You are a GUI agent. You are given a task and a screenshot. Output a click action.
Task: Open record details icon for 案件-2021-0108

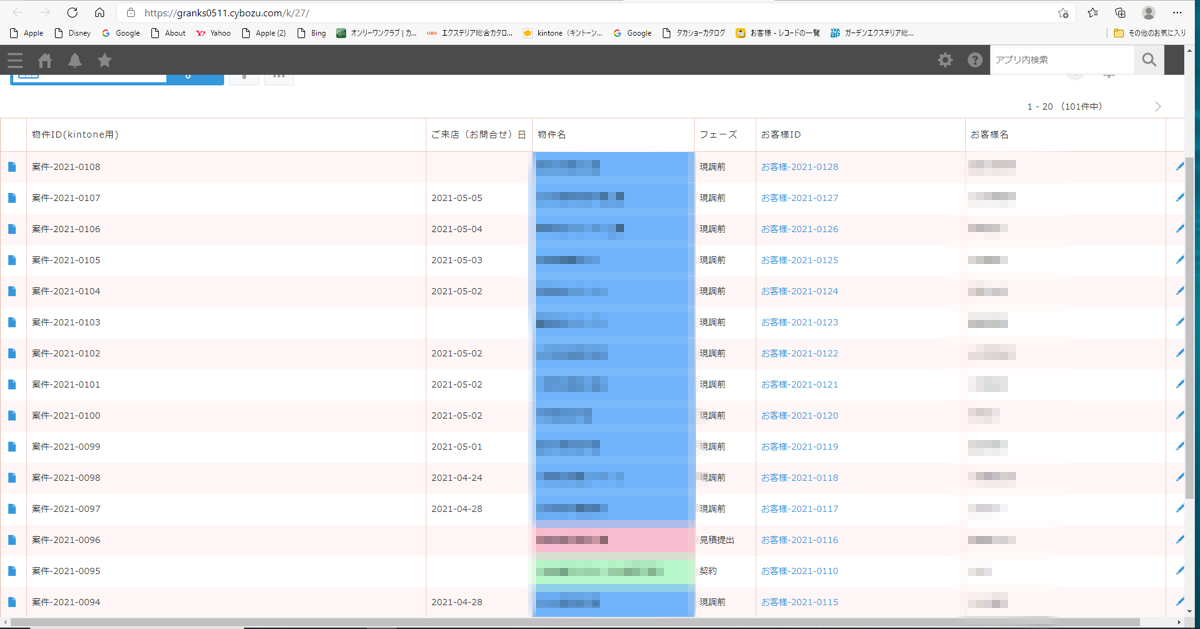click(12, 167)
